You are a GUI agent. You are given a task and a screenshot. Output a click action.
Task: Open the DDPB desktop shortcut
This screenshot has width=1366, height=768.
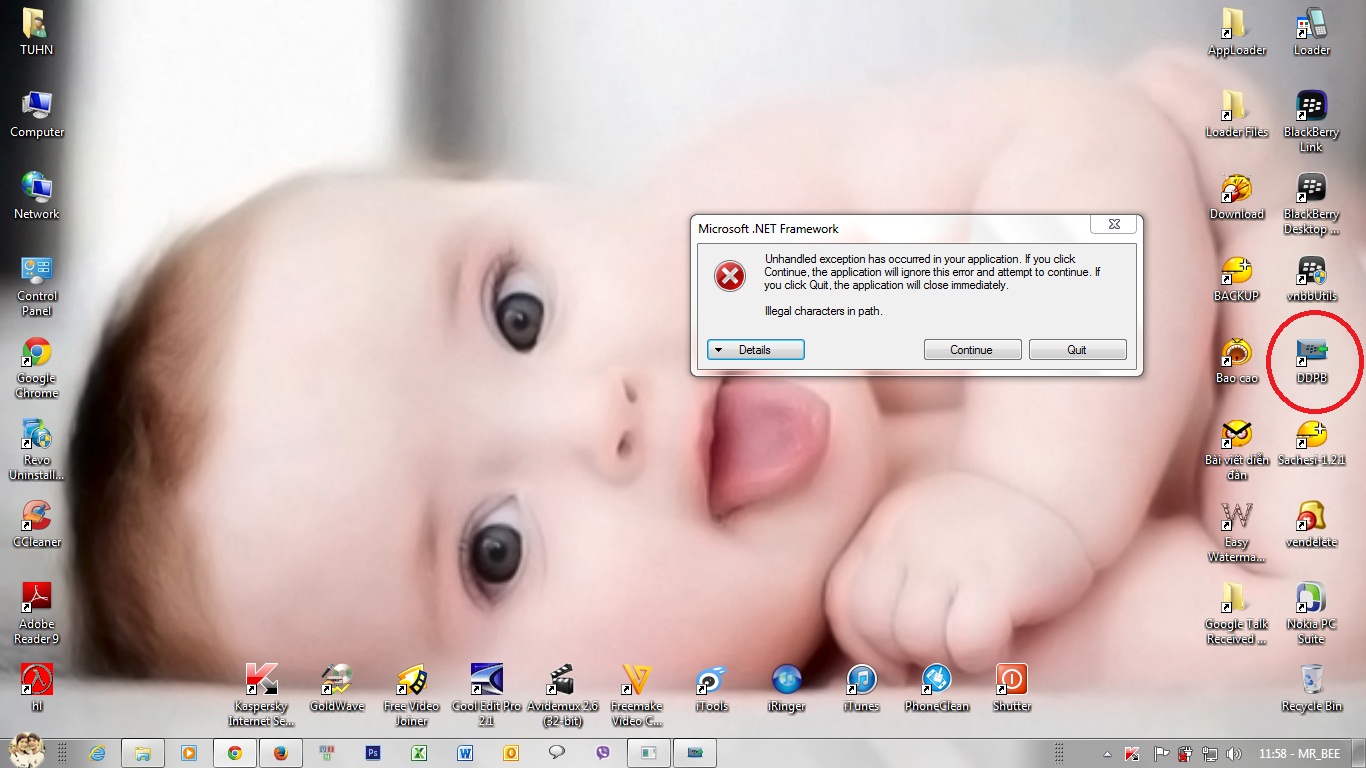tap(1311, 353)
